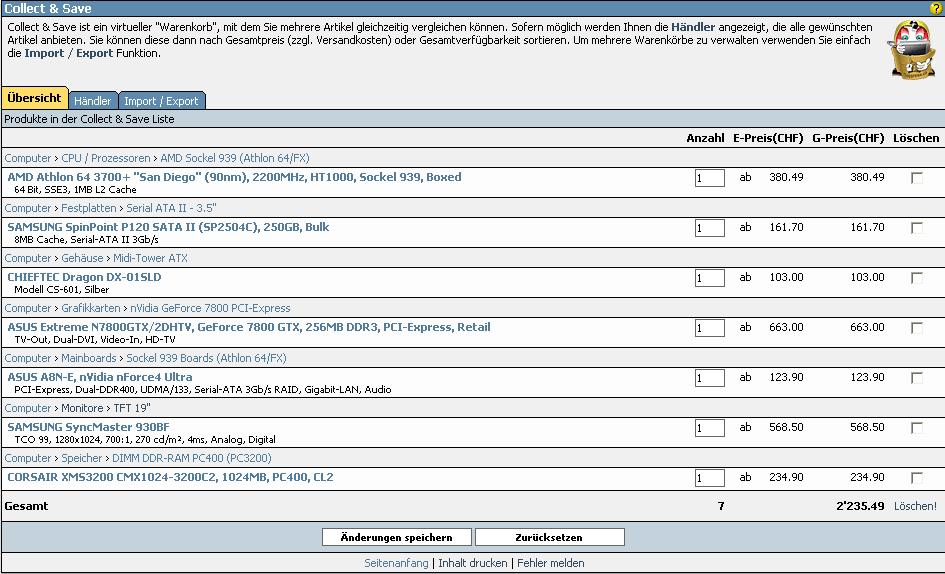
Task: Select the Übersicht tab
Action: coord(34,99)
